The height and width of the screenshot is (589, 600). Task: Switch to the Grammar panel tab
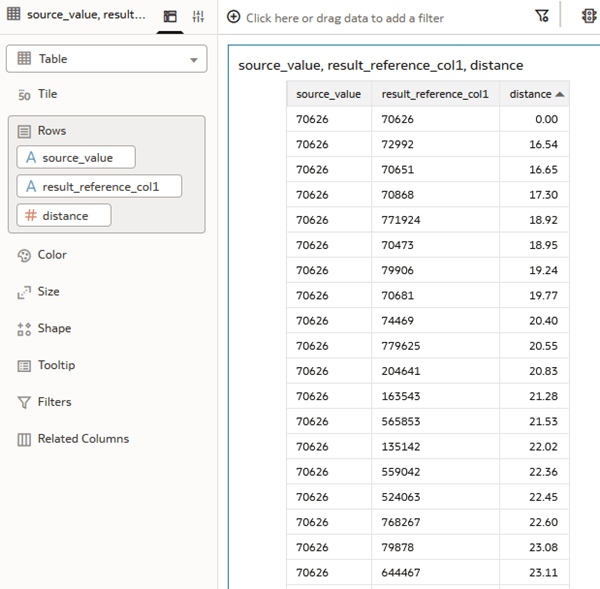point(170,16)
